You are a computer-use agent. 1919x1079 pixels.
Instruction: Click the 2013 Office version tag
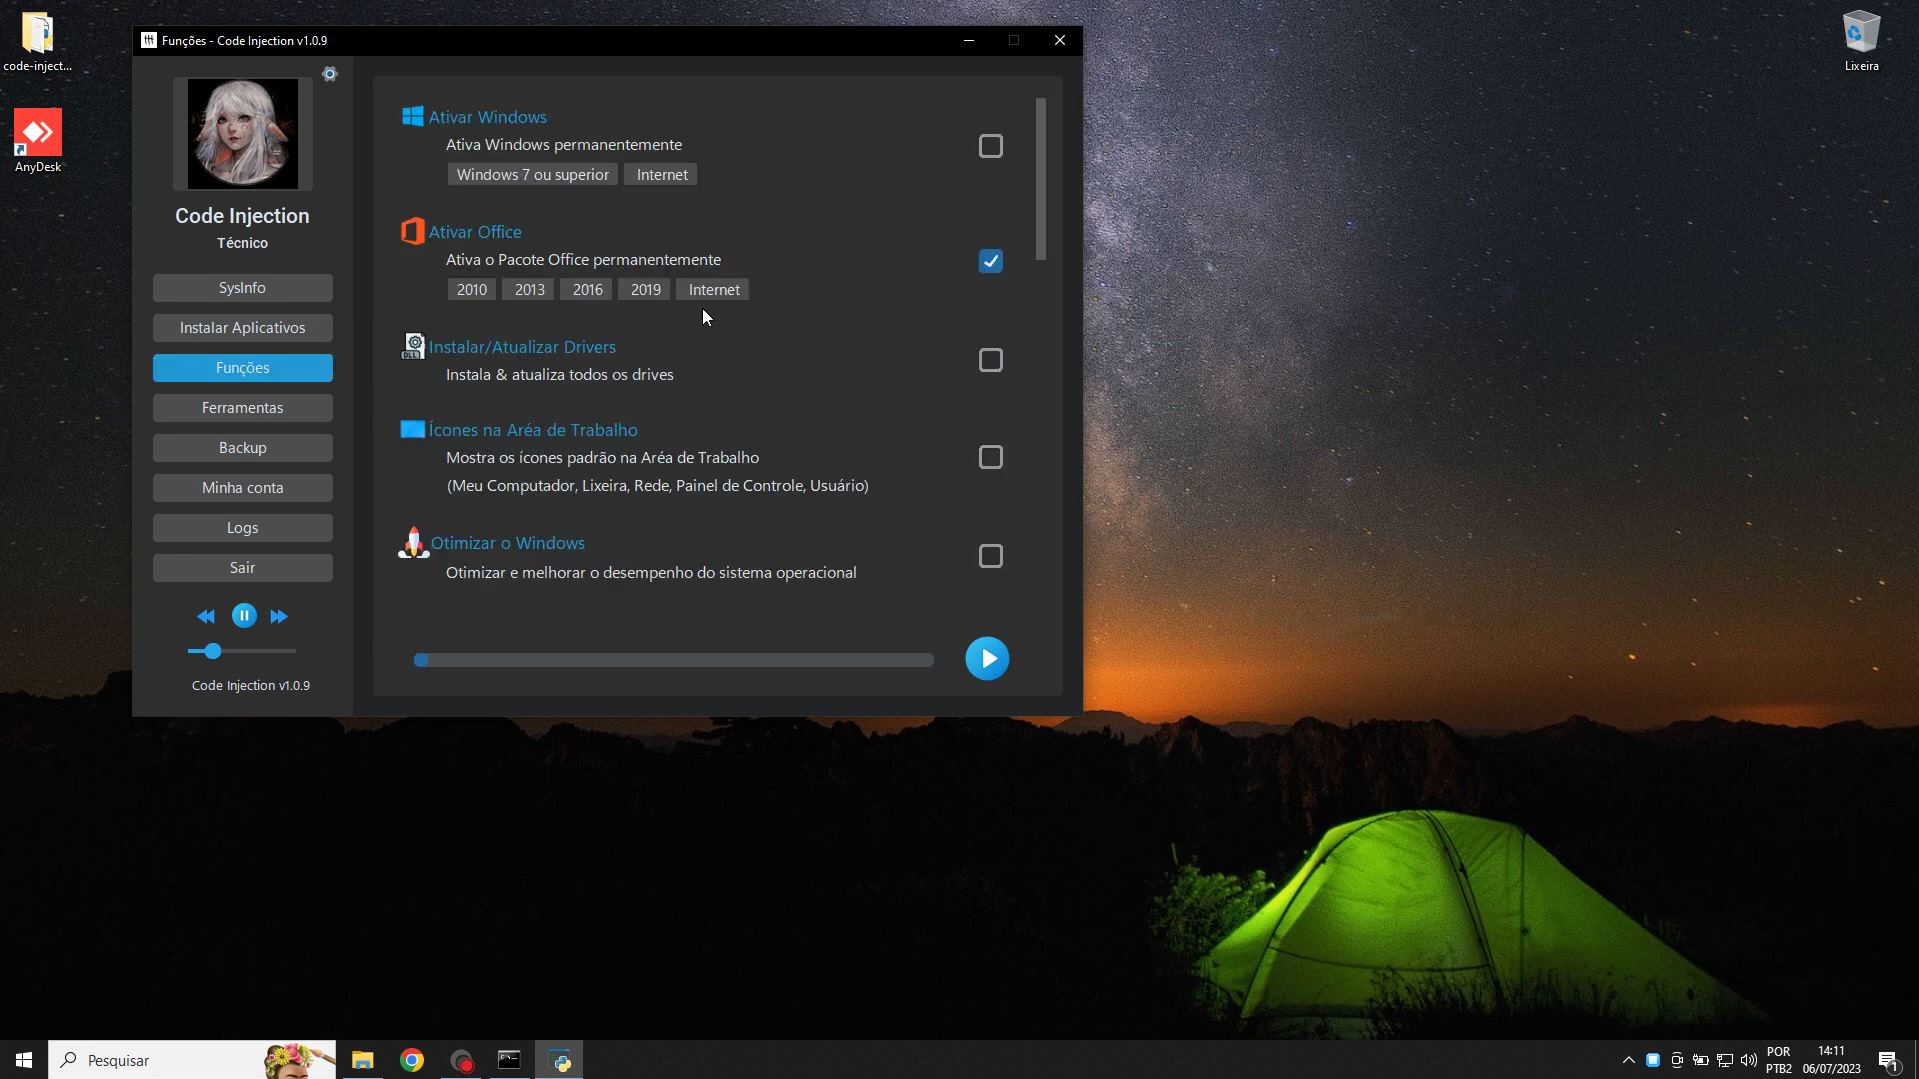pyautogui.click(x=530, y=290)
